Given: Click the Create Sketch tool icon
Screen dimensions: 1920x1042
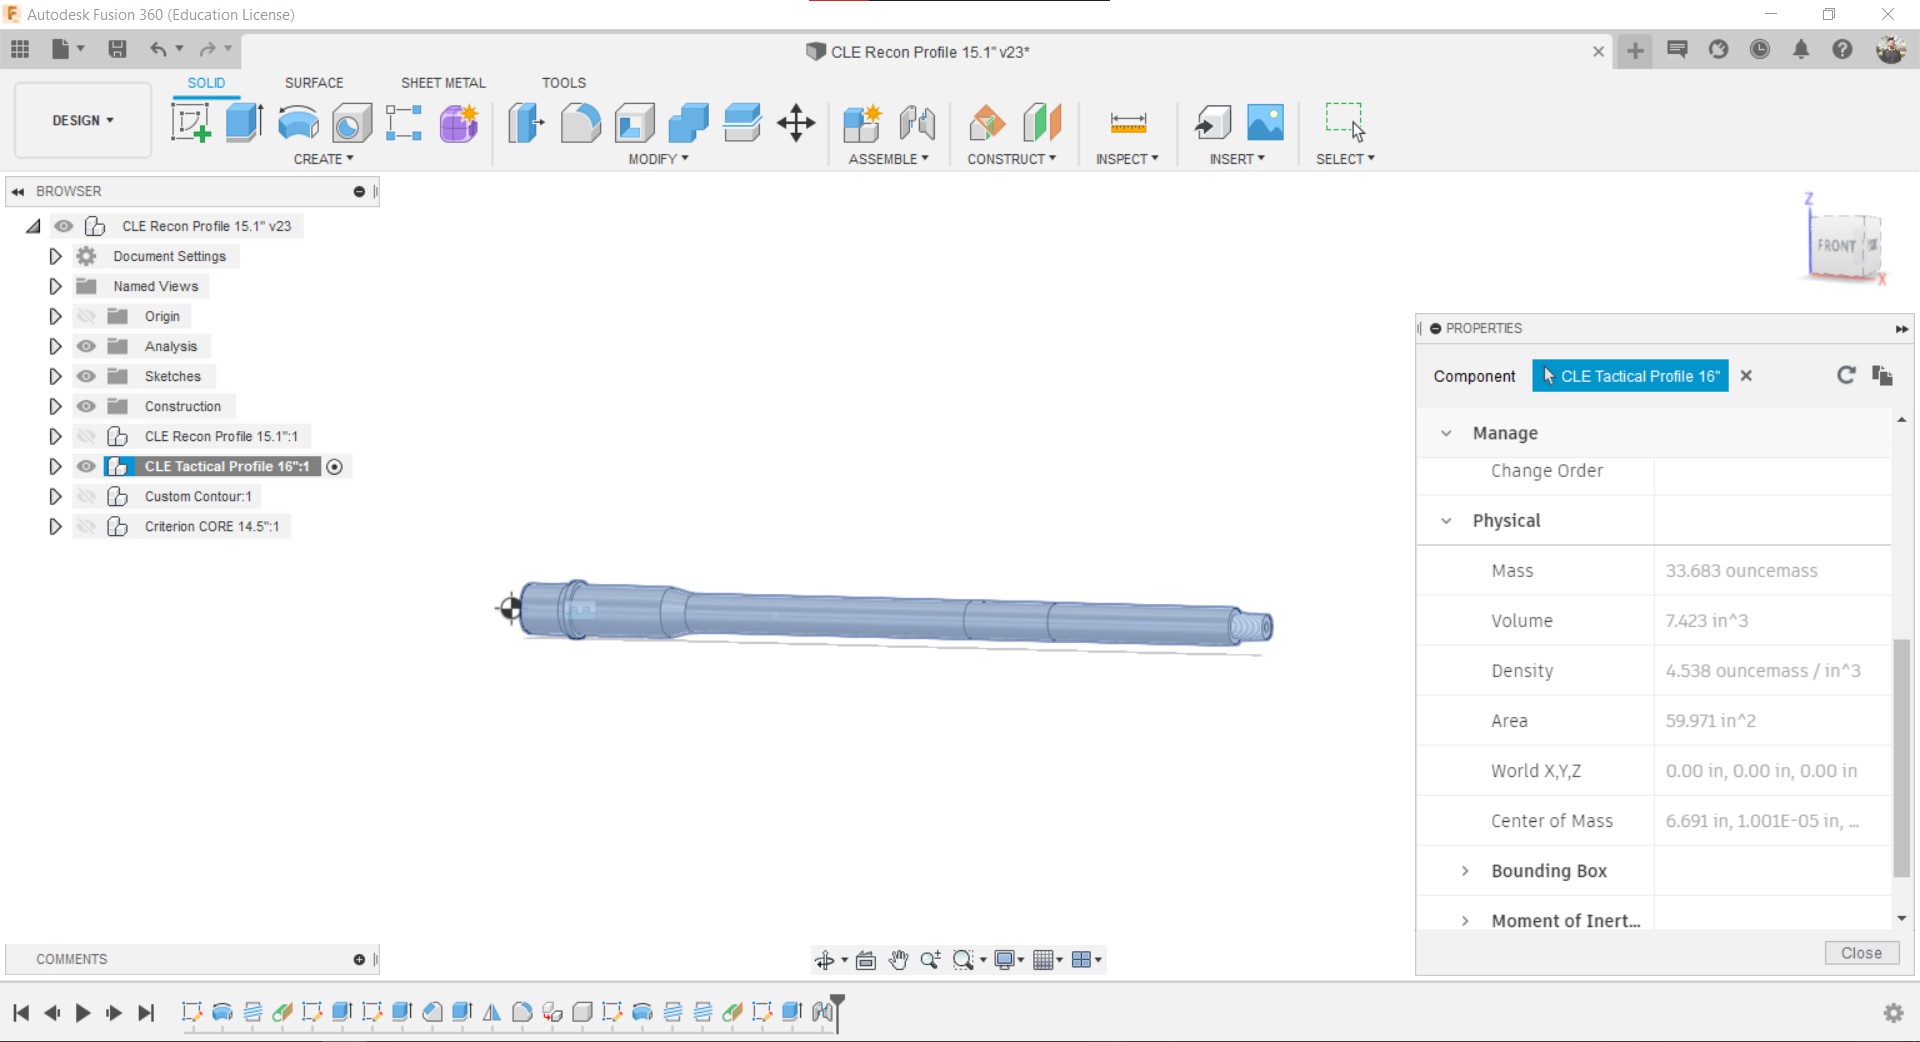Looking at the screenshot, I should coord(190,123).
